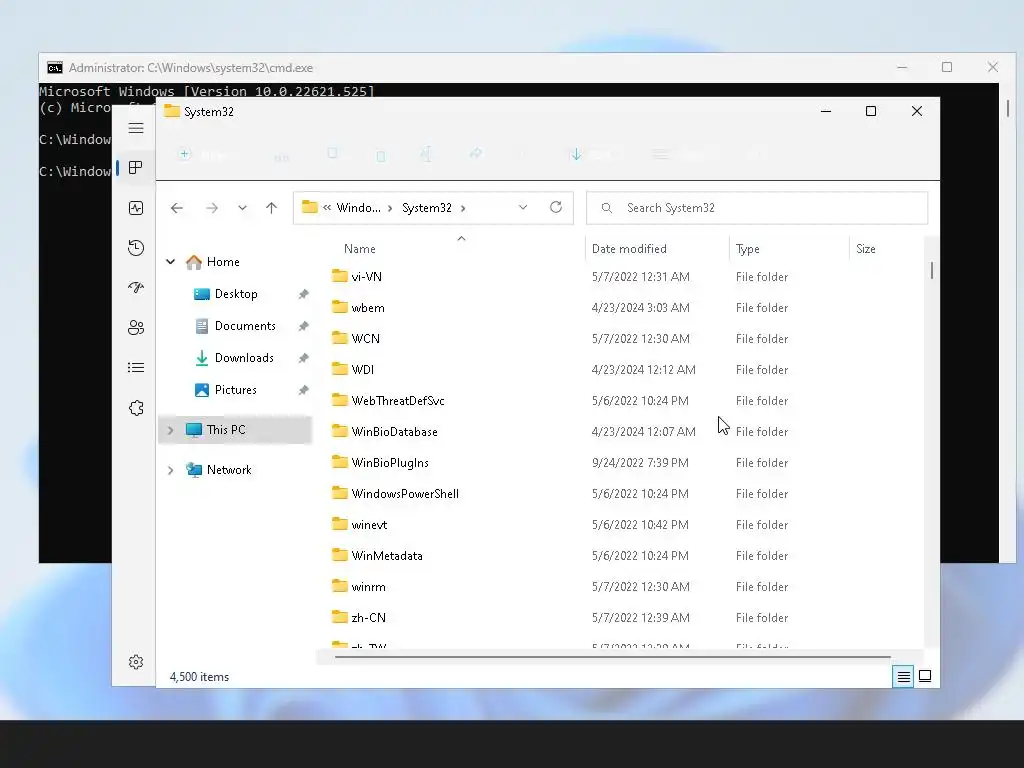Click System32 breadcrumb in address bar
The height and width of the screenshot is (768, 1024).
(426, 208)
